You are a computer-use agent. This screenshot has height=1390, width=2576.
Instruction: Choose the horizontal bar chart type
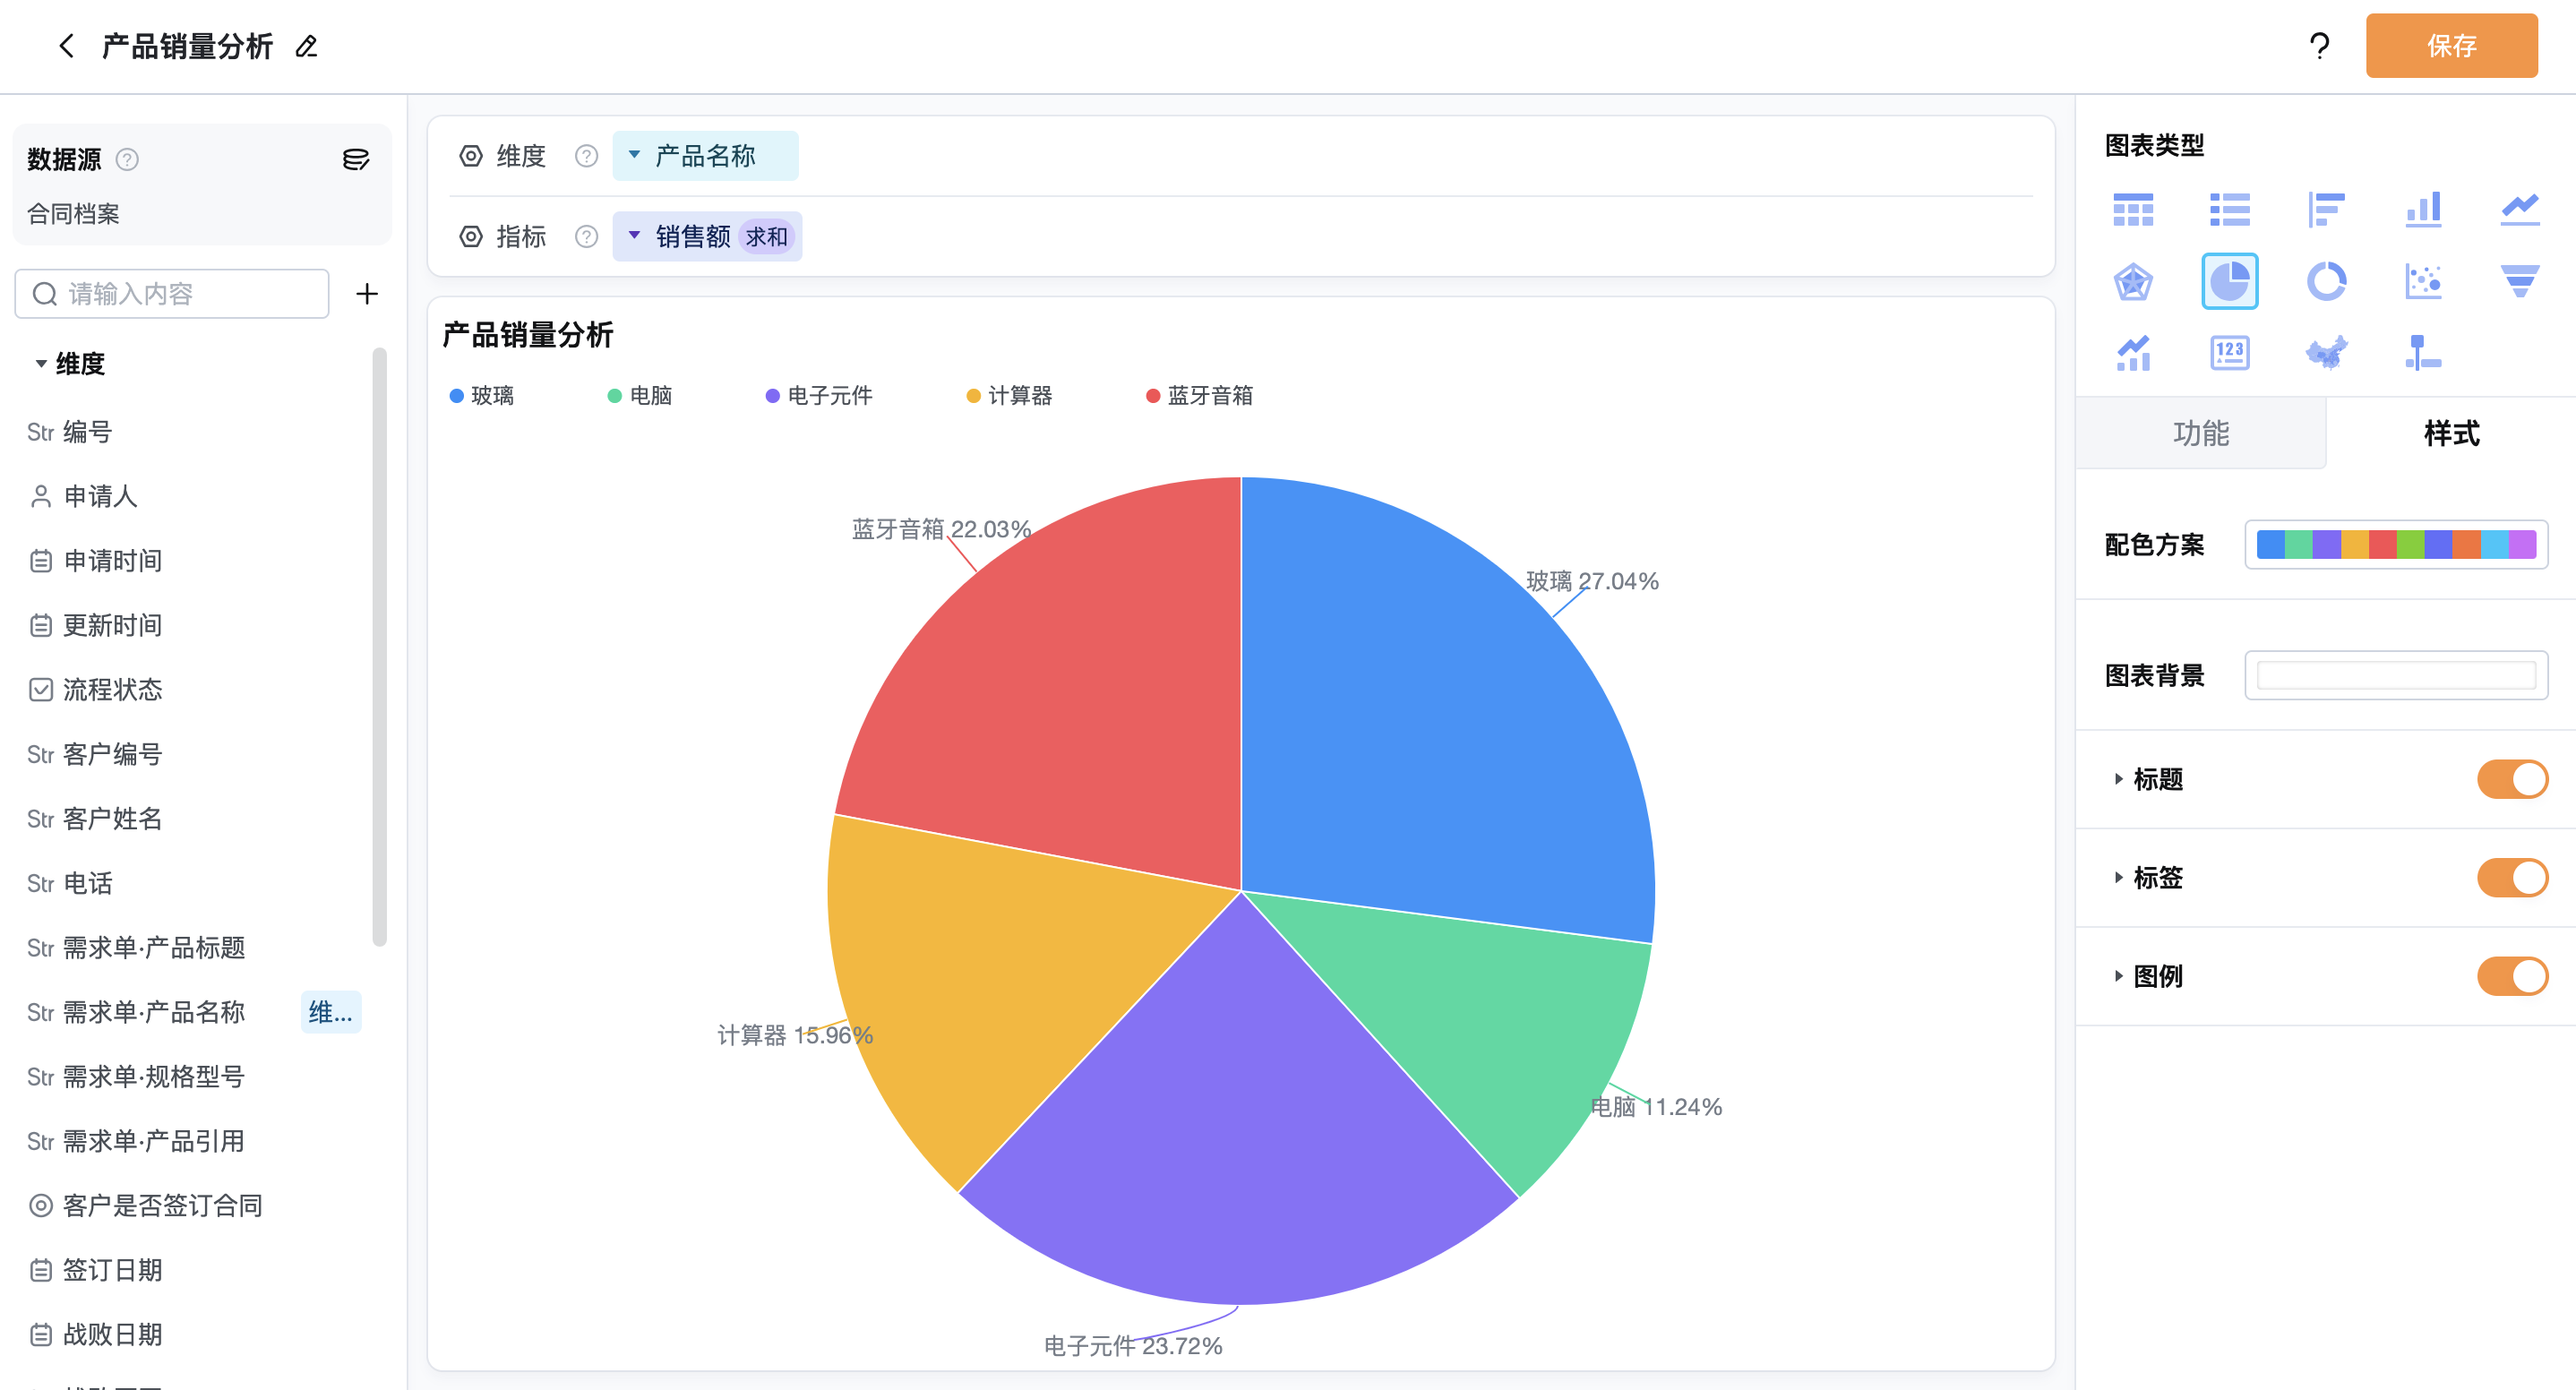[2326, 210]
